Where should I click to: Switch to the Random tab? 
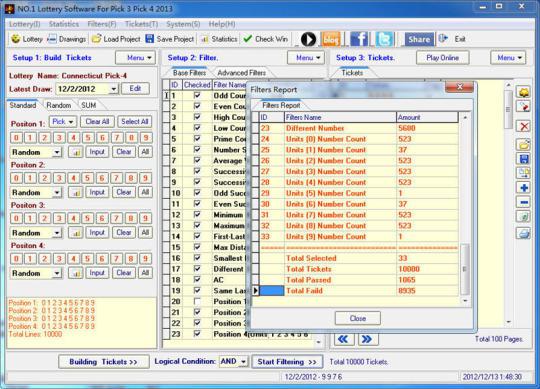point(59,105)
